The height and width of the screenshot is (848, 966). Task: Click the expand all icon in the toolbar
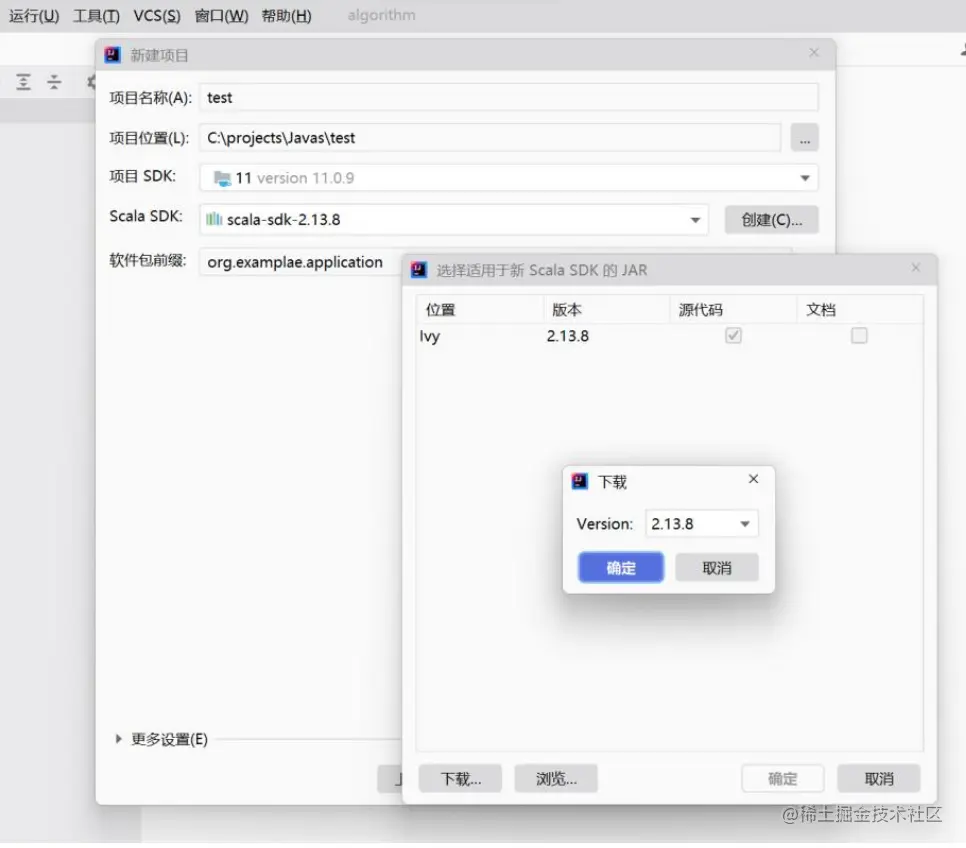[x=23, y=82]
